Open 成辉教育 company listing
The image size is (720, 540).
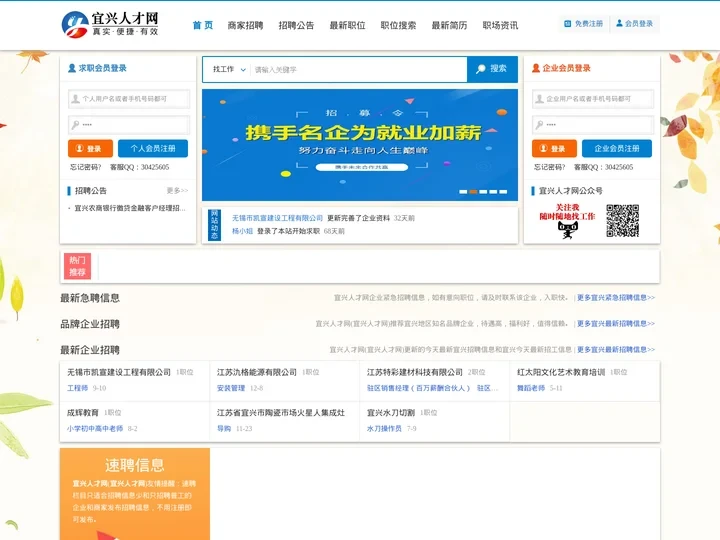point(83,412)
